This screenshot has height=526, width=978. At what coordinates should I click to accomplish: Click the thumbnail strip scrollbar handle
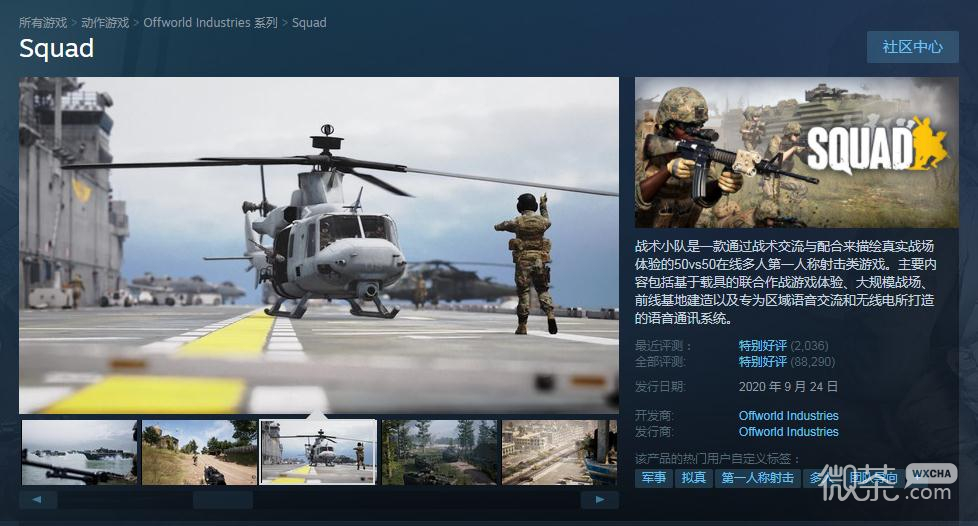point(223,500)
